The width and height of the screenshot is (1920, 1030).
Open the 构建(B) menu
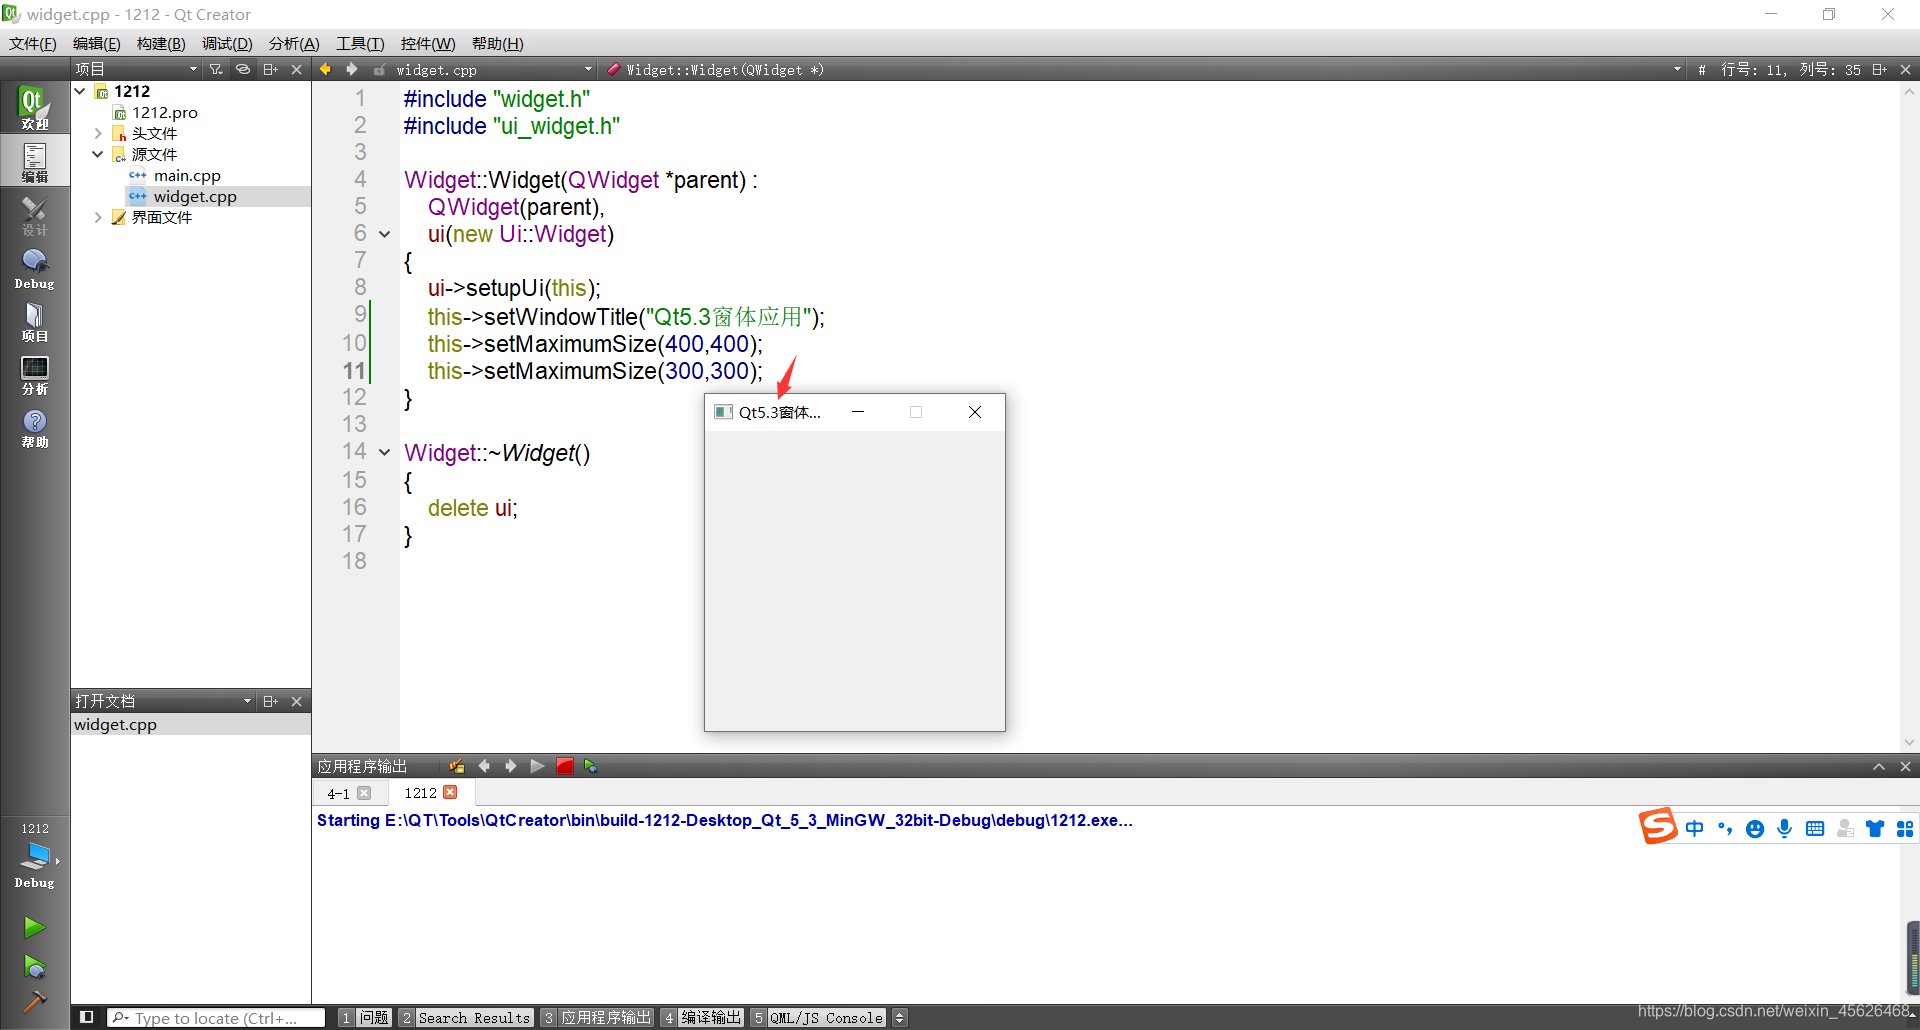(x=161, y=43)
